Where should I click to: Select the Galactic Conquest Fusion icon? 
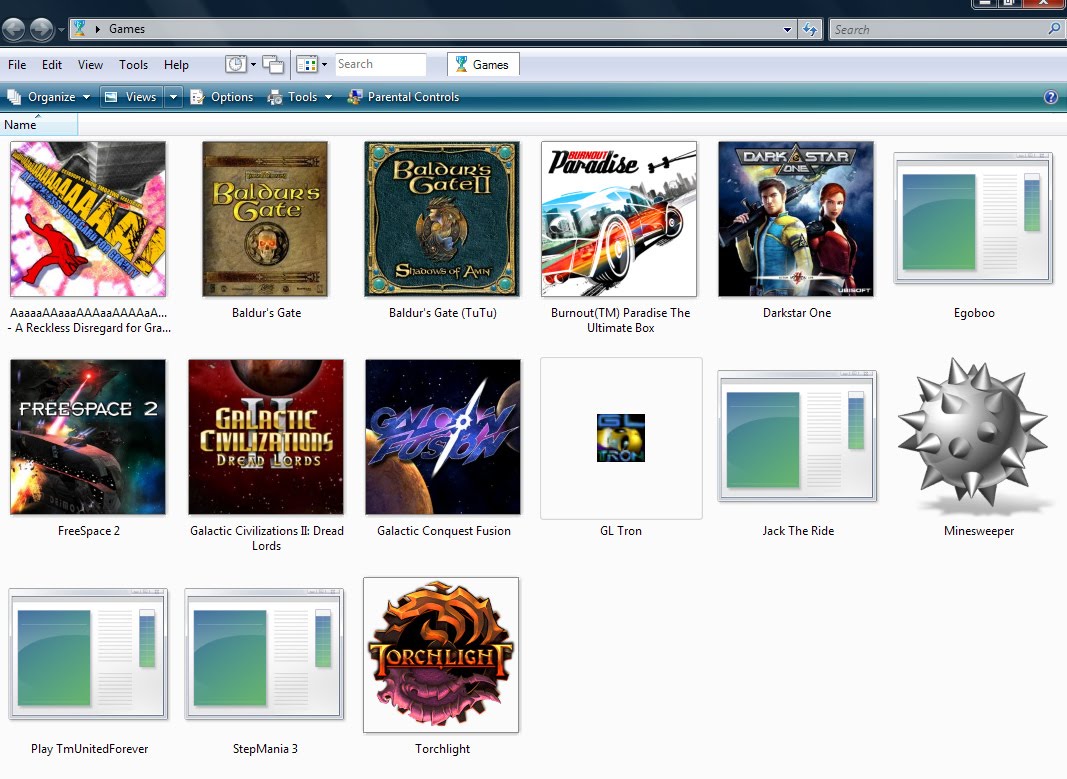pyautogui.click(x=443, y=437)
